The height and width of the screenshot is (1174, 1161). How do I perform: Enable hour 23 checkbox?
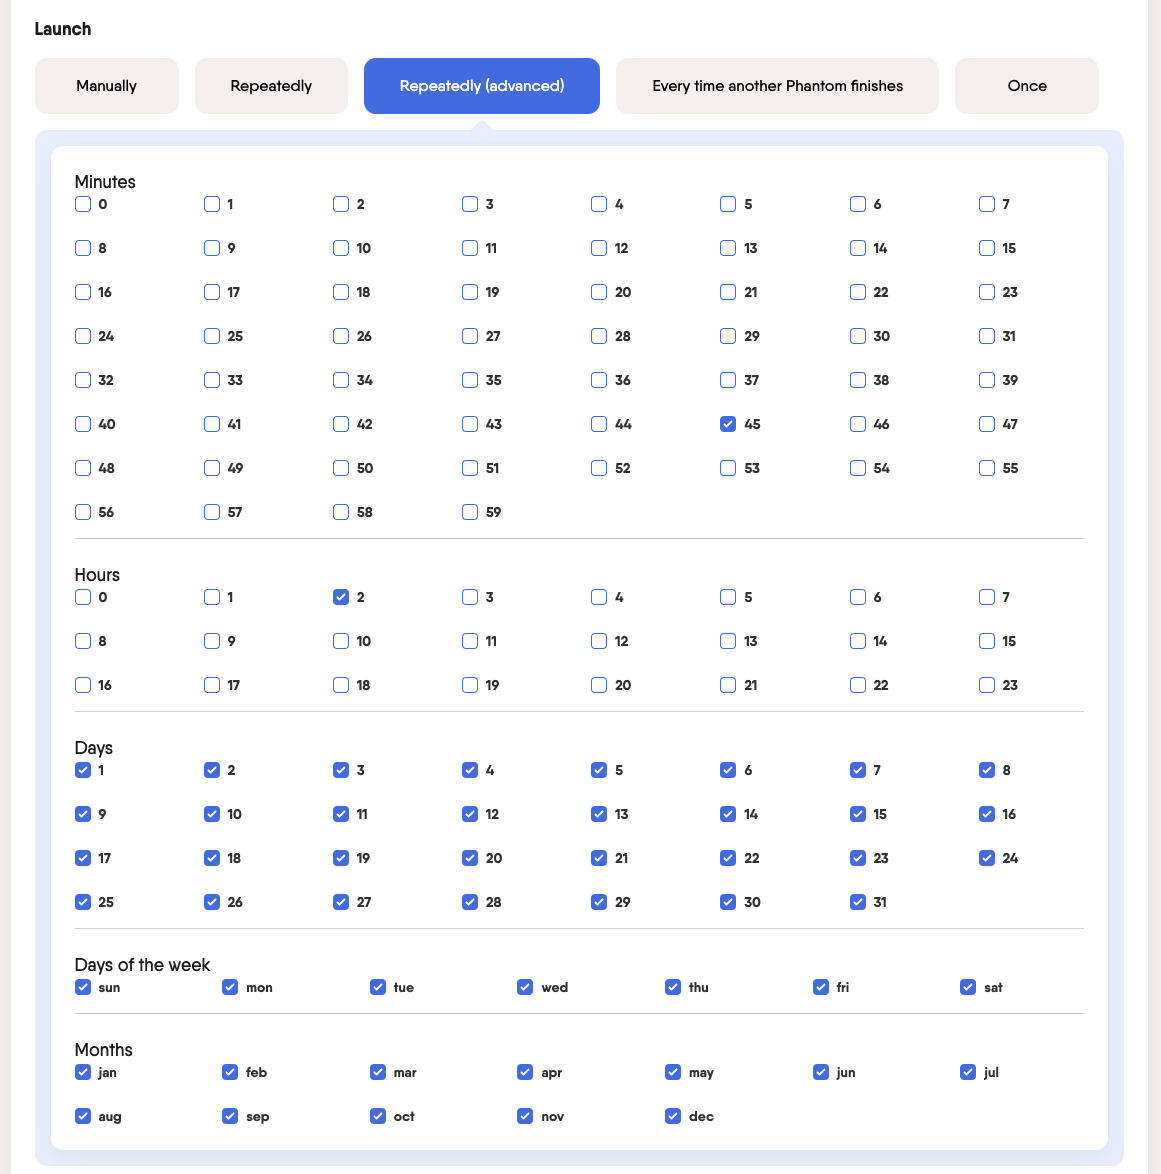tap(987, 685)
